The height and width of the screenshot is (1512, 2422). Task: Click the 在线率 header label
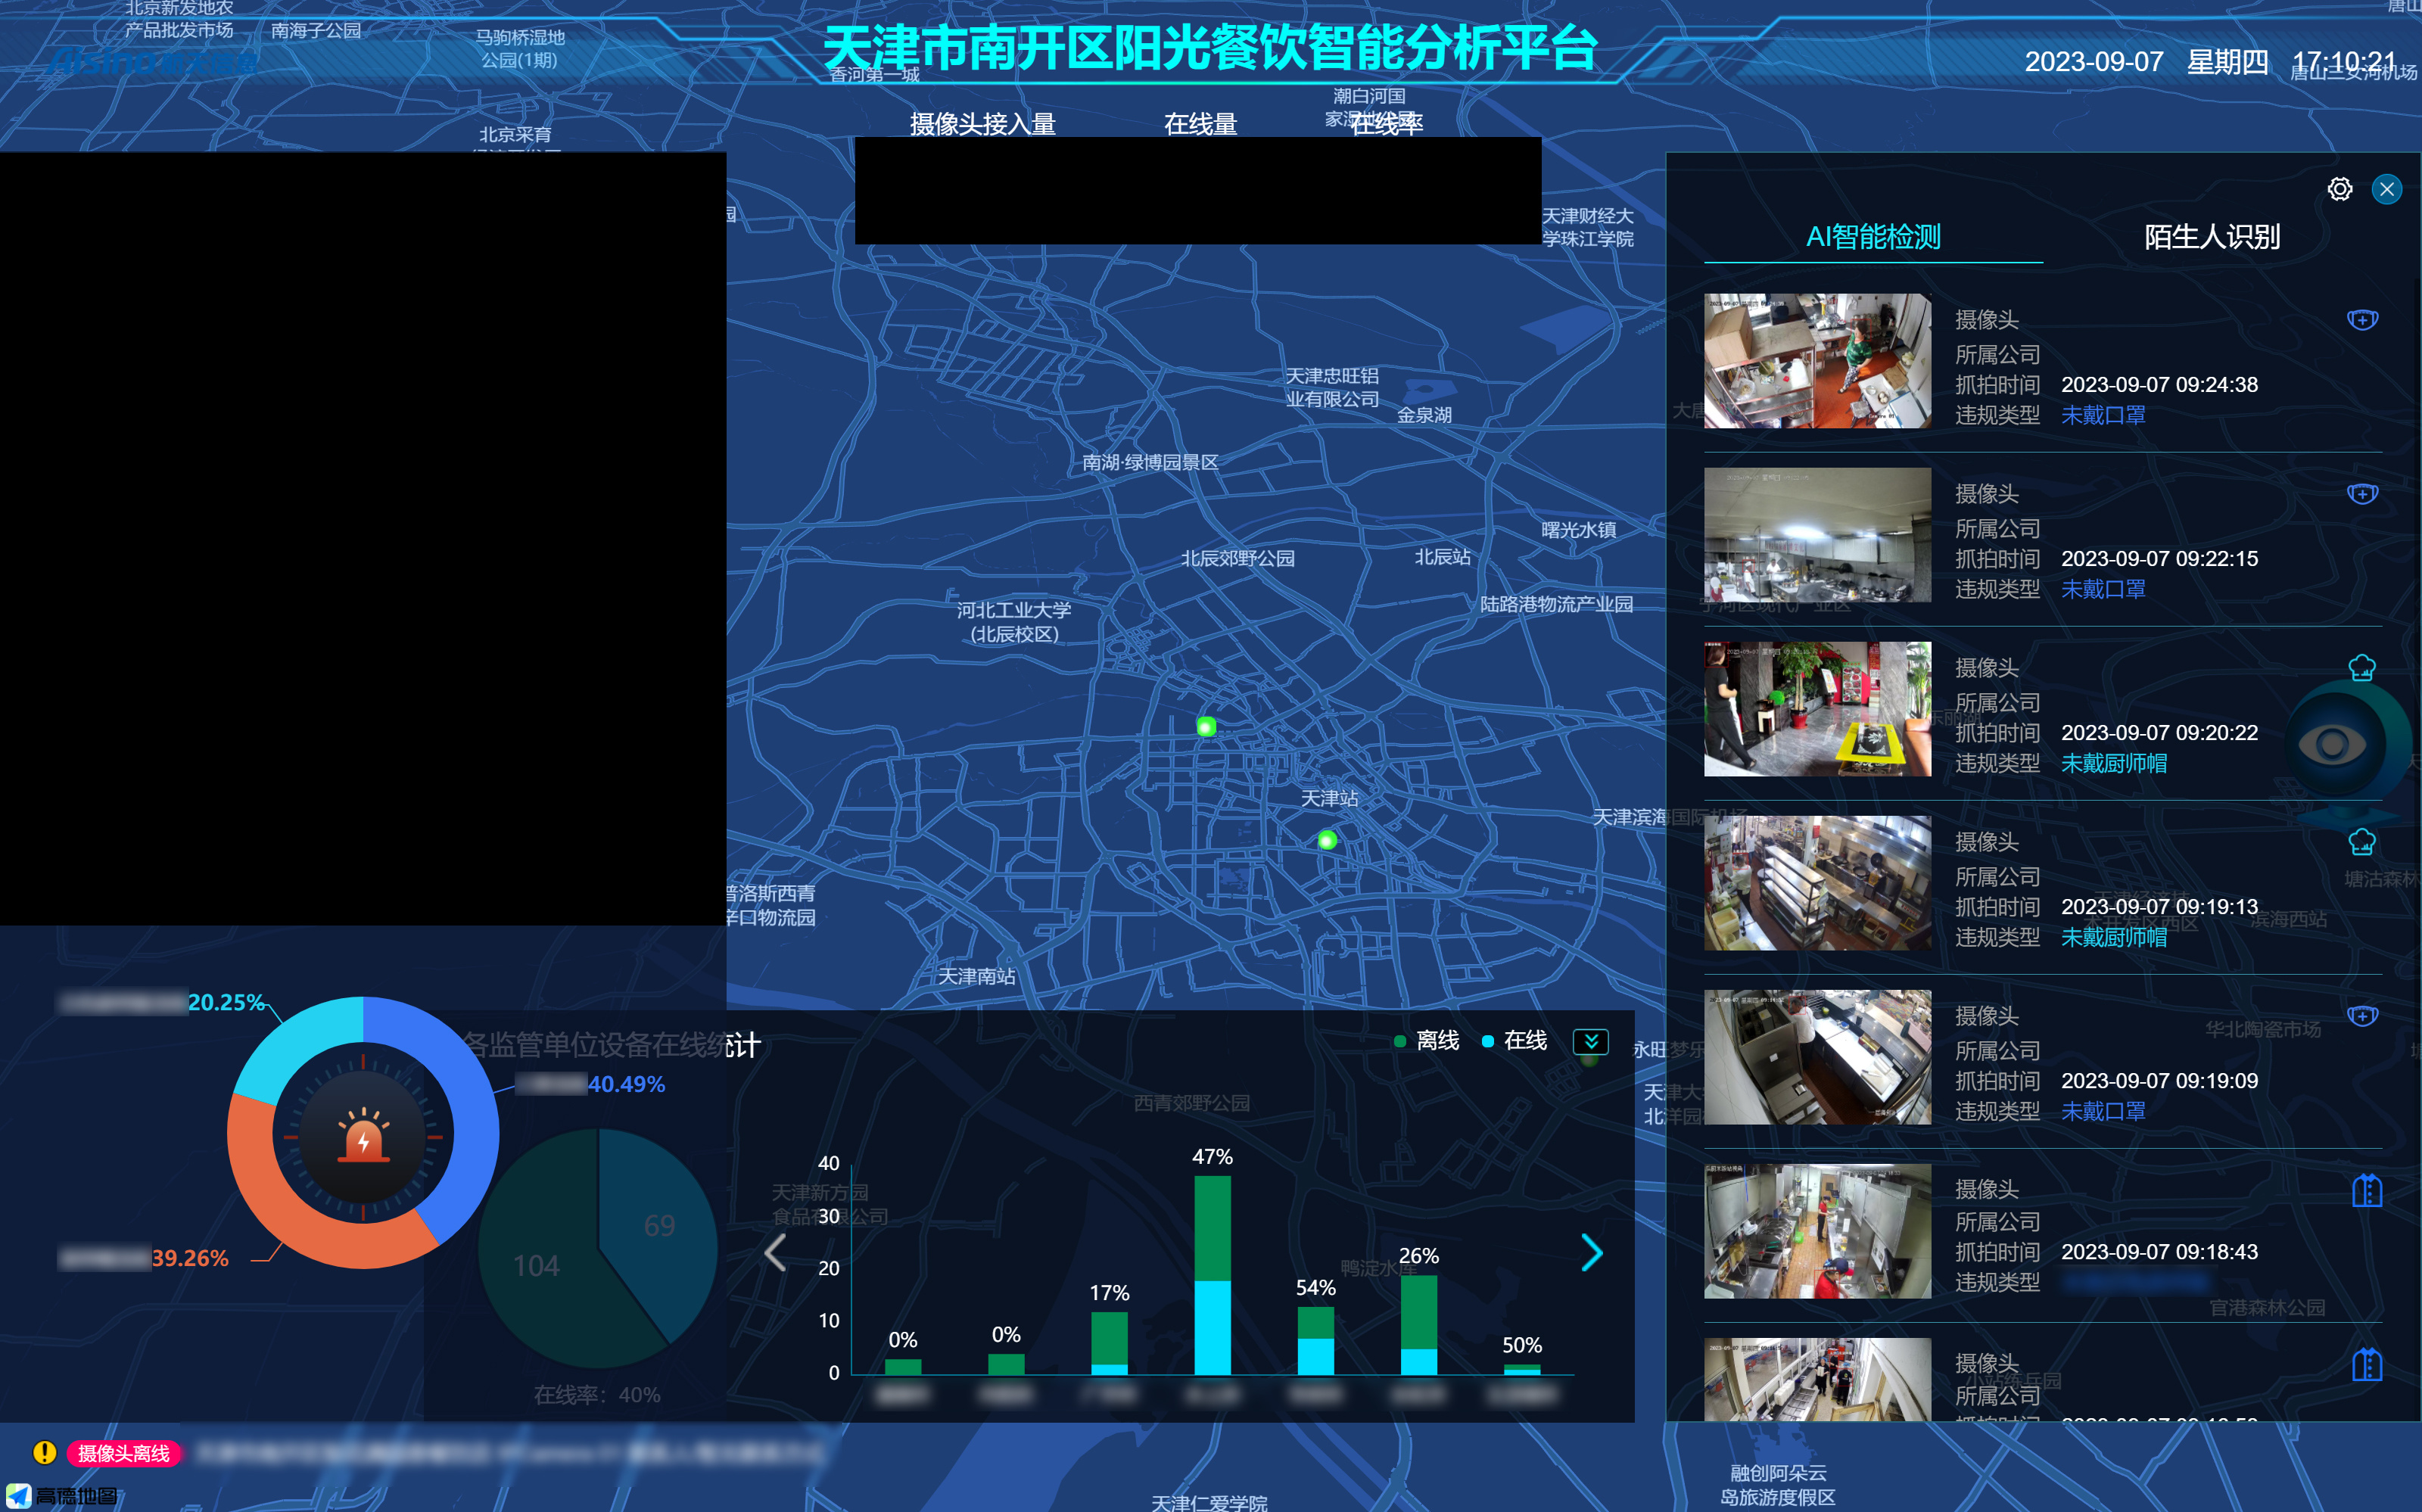point(1386,123)
